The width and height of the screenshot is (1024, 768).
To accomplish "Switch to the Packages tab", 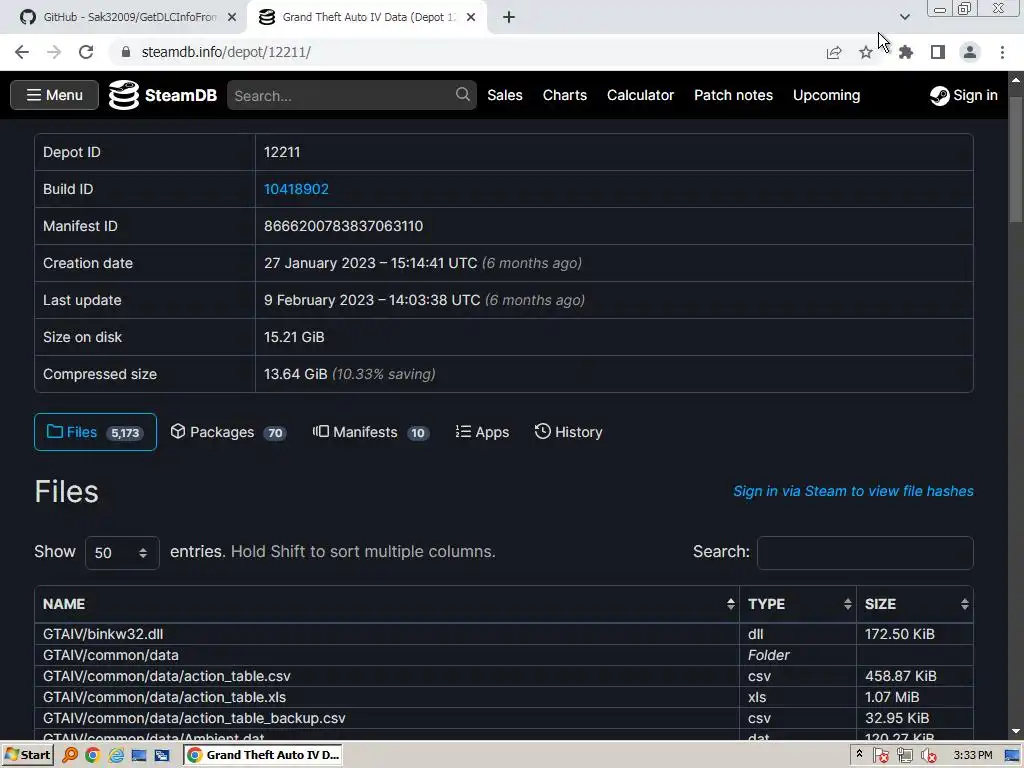I will point(228,432).
